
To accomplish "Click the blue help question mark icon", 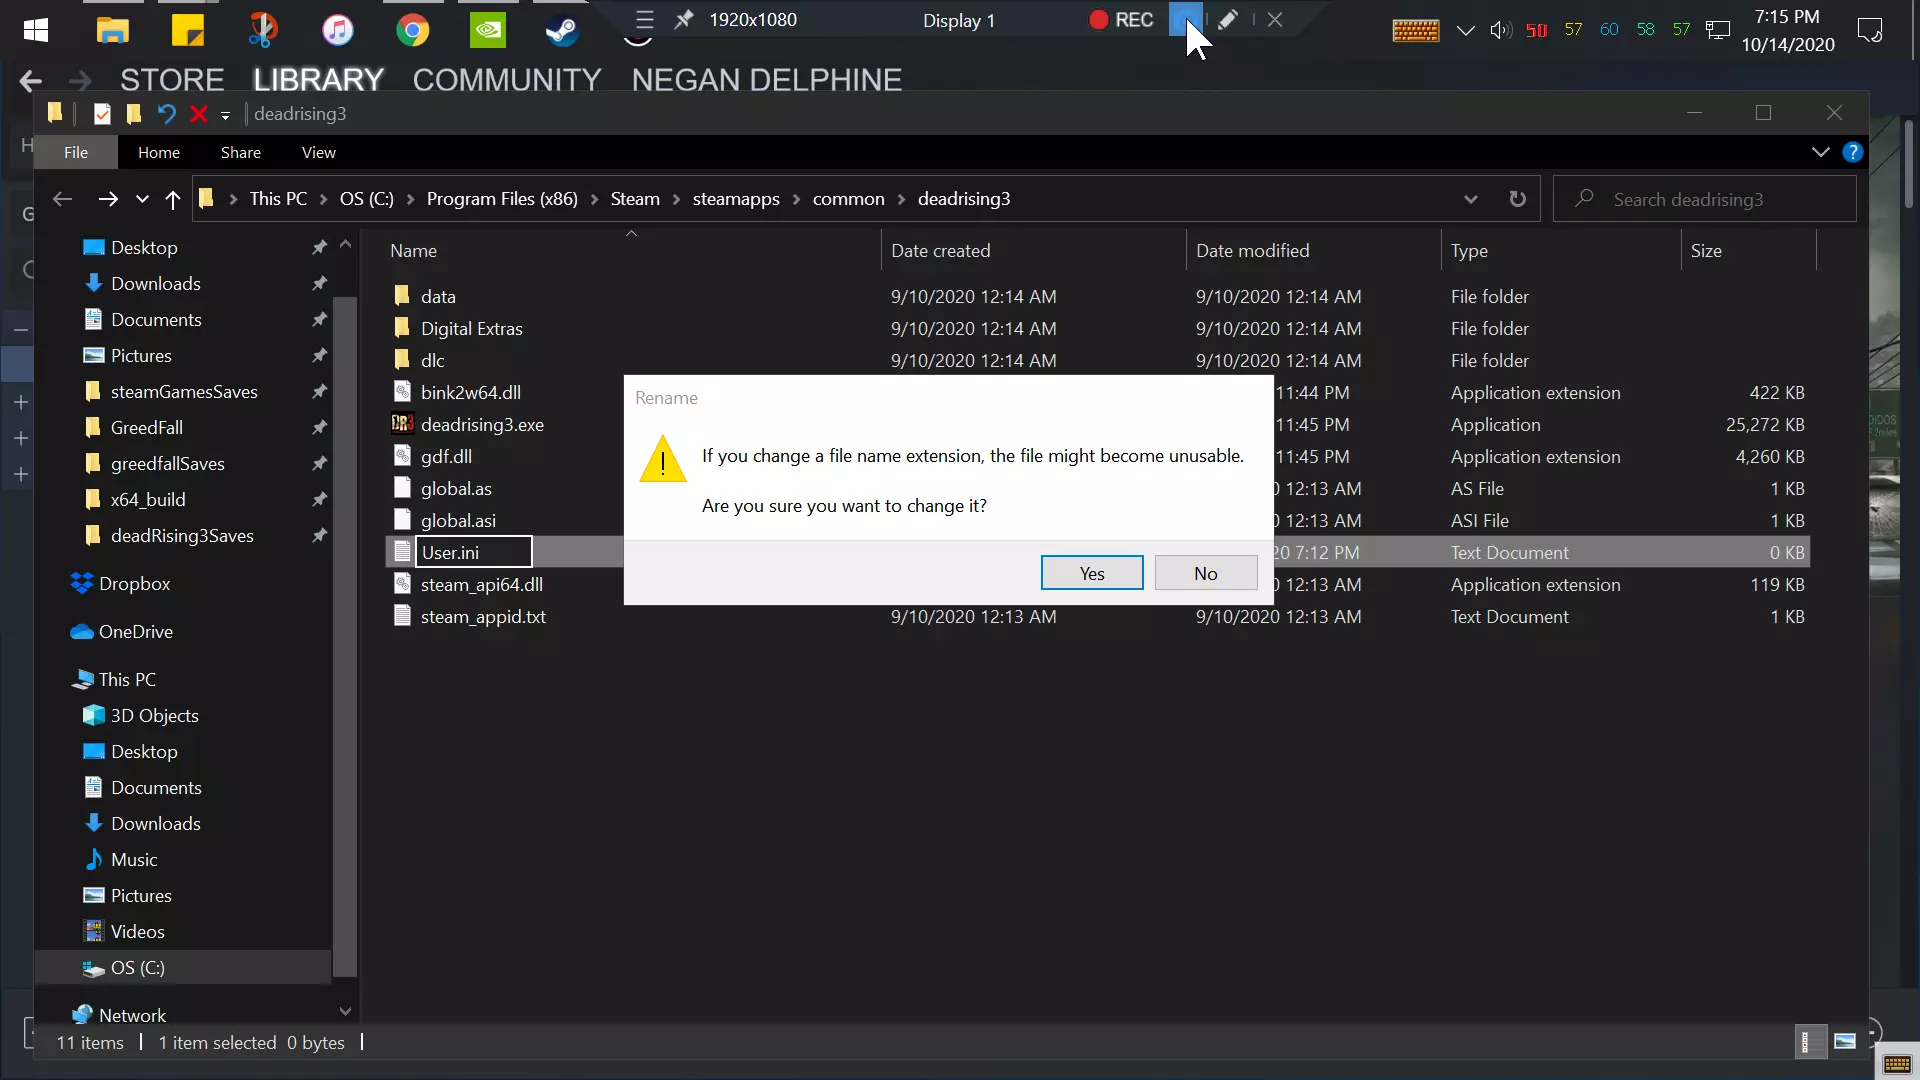I will [x=1852, y=152].
